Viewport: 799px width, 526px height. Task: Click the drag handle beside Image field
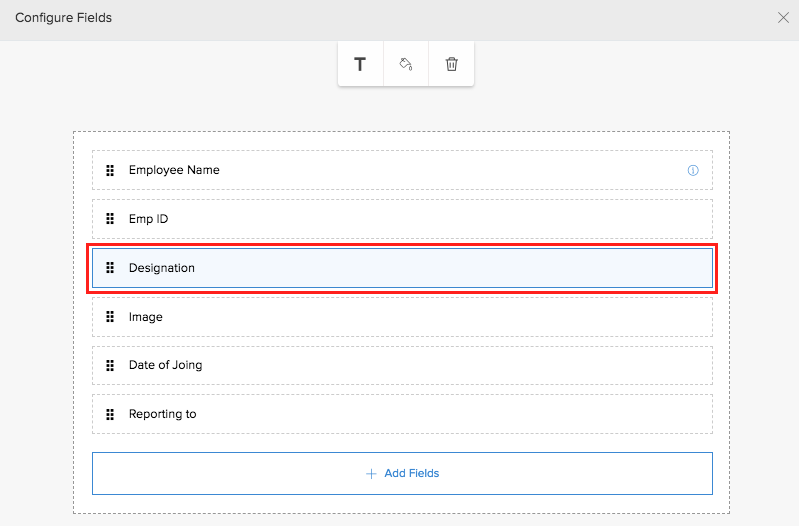tap(110, 317)
